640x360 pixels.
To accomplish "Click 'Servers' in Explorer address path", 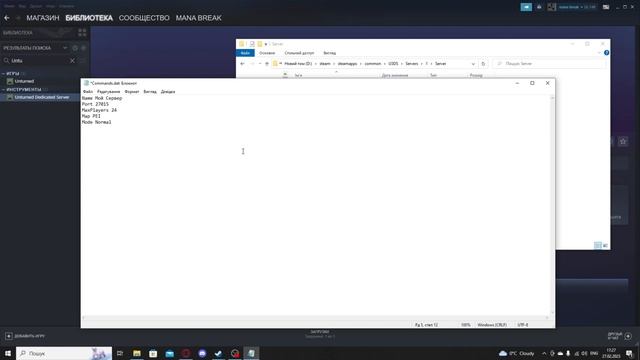I will coord(411,64).
